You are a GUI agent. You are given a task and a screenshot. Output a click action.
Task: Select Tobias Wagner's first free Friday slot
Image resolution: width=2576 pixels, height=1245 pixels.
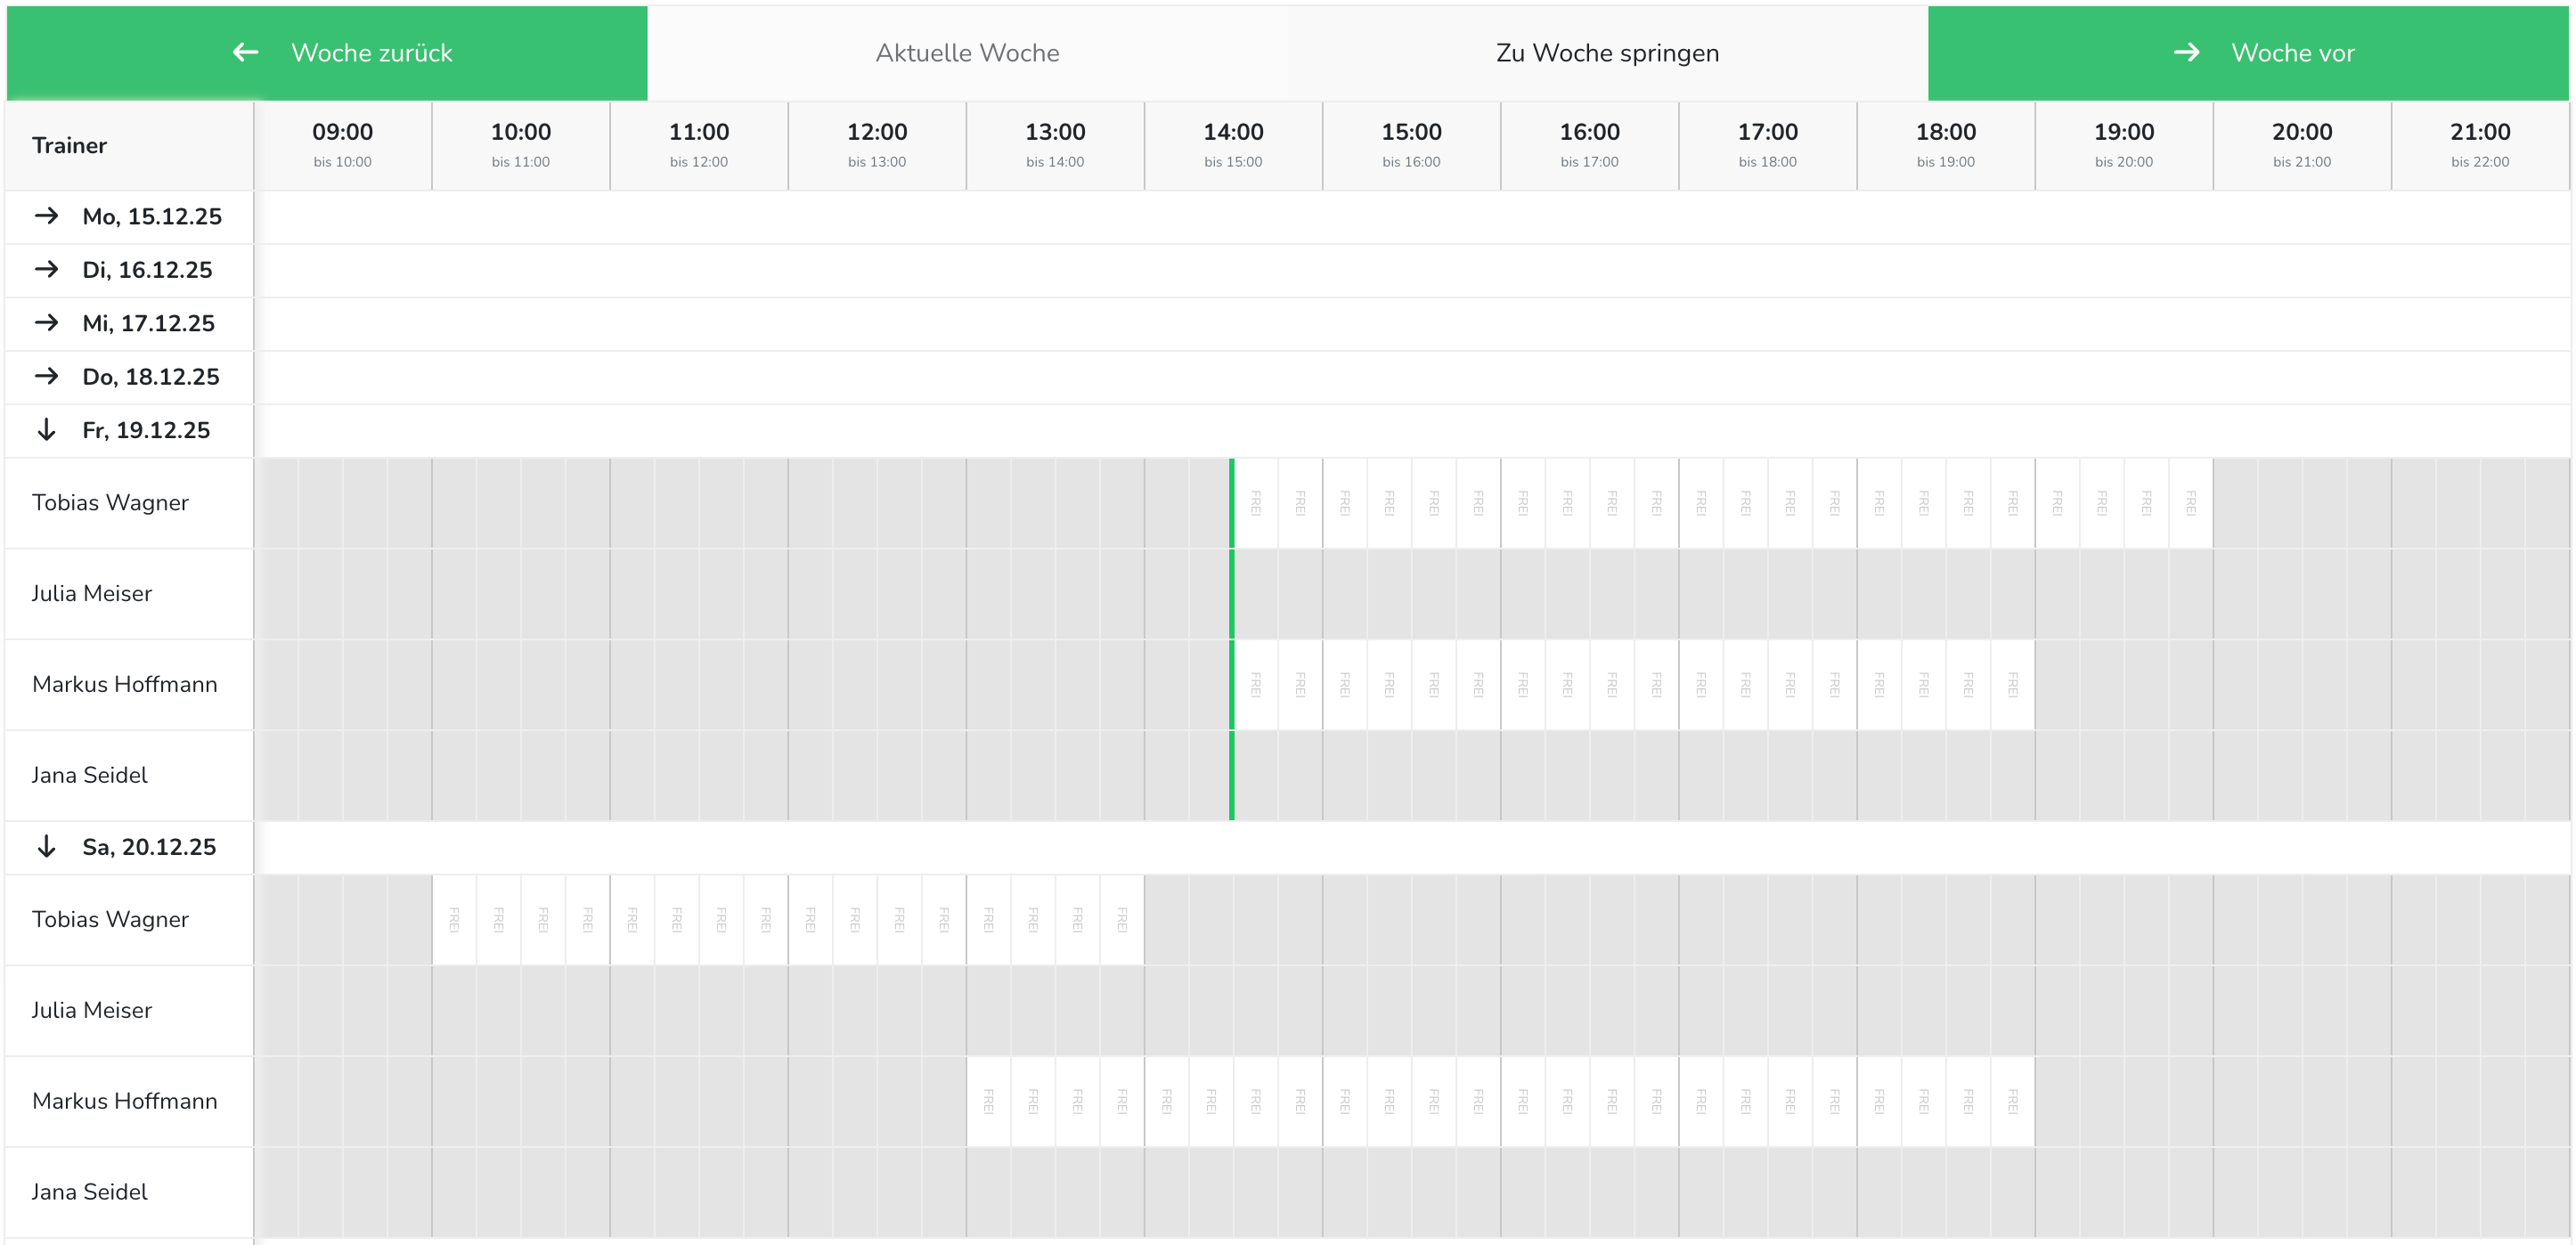pyautogui.click(x=1256, y=503)
